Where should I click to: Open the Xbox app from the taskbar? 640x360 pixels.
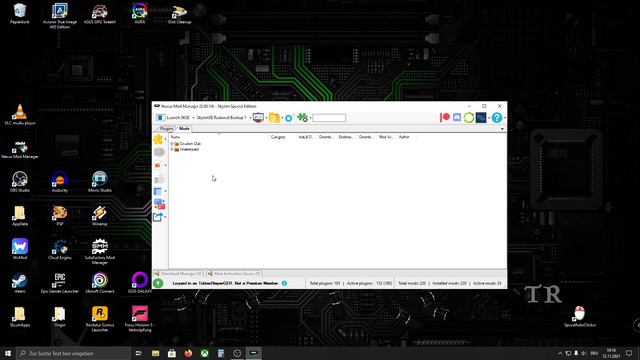click(x=204, y=353)
